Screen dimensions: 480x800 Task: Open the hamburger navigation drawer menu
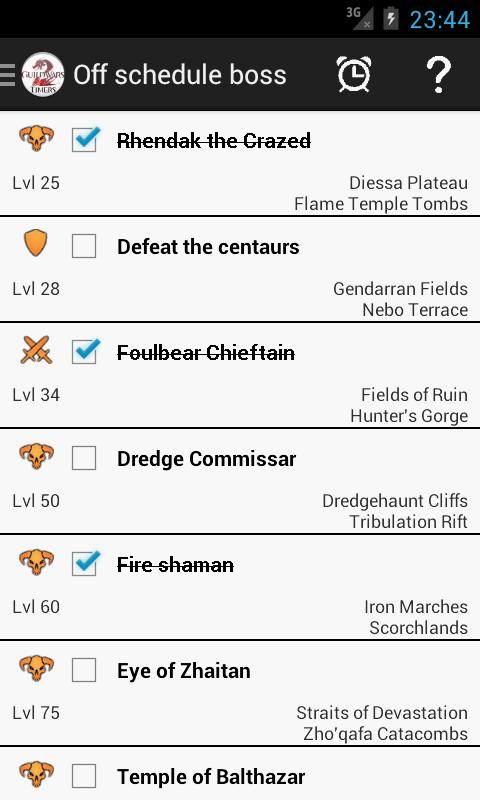(x=8, y=75)
